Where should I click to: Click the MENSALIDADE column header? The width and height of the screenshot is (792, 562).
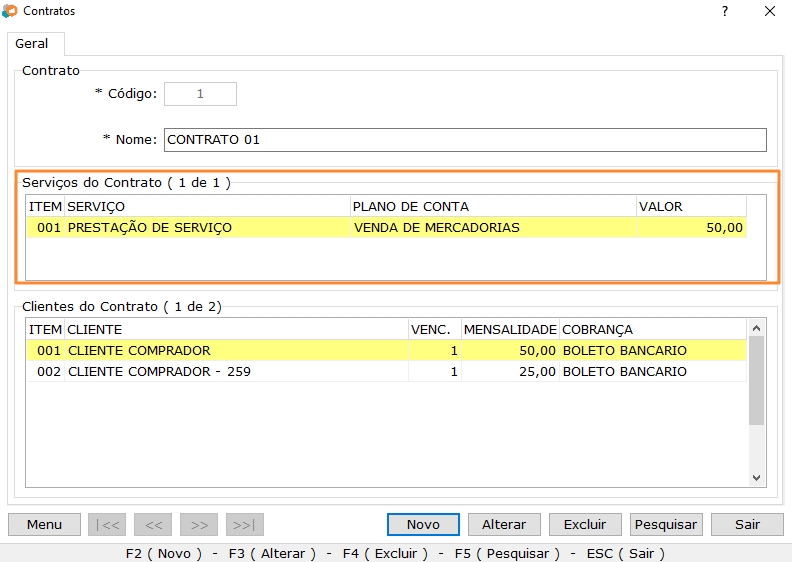pyautogui.click(x=509, y=329)
